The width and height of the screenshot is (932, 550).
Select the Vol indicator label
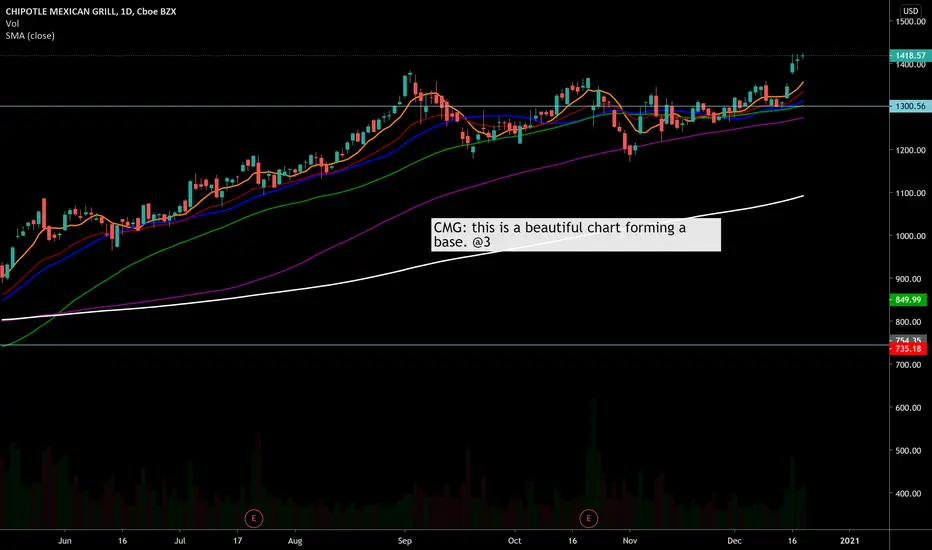(12, 24)
